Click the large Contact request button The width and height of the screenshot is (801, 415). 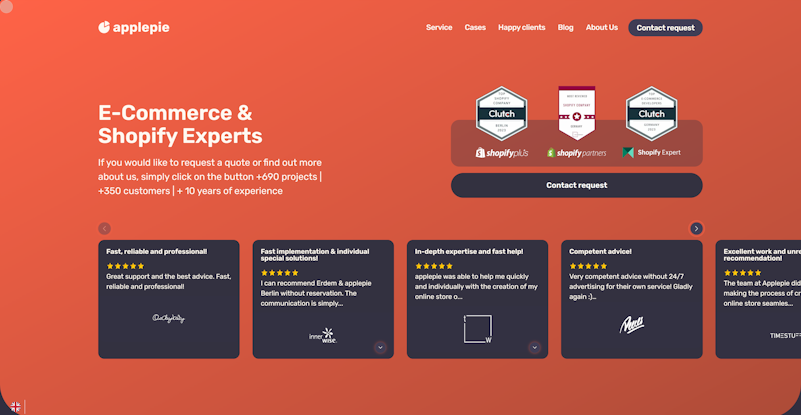tap(576, 185)
